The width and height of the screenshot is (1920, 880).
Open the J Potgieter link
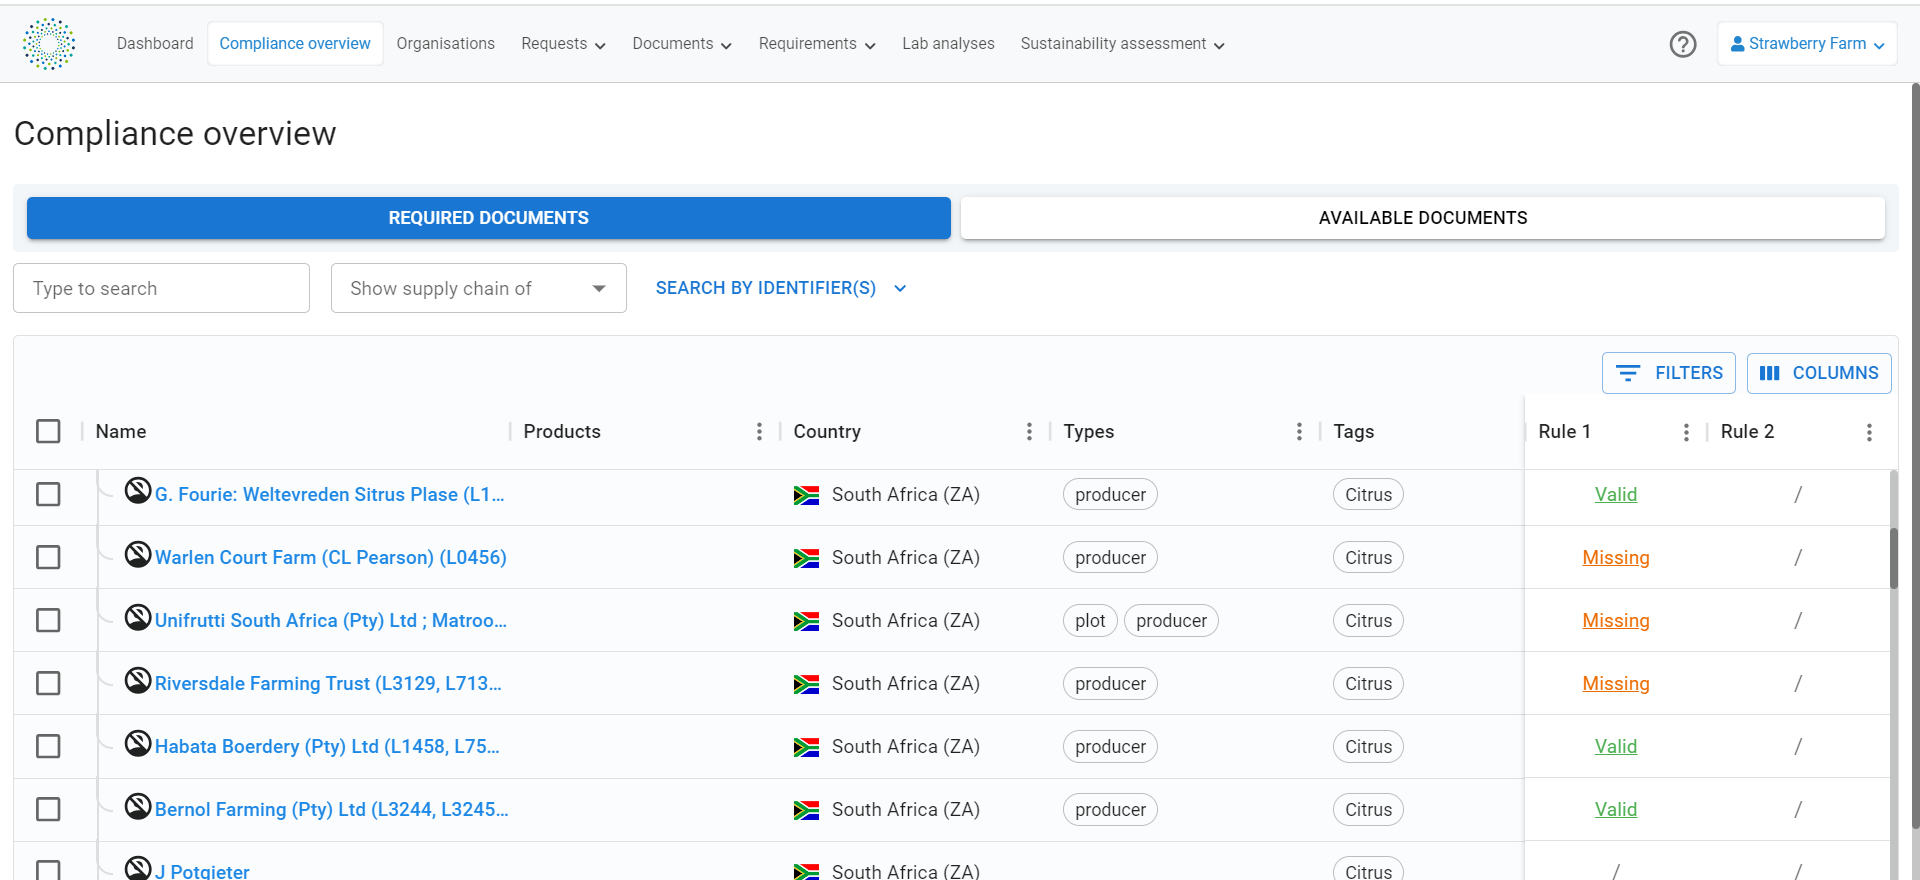202,871
